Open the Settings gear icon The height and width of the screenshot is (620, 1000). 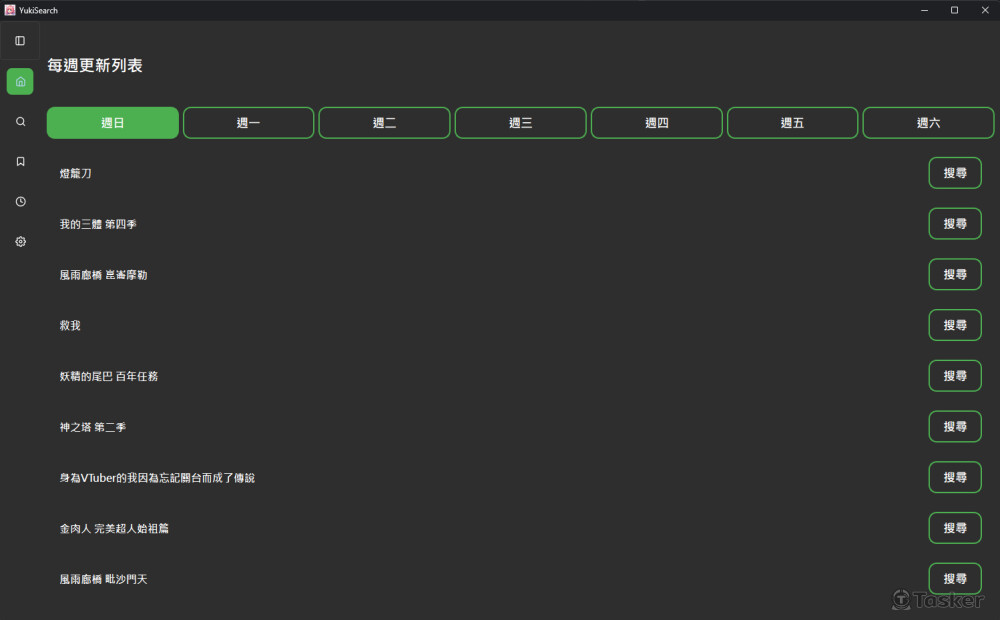(20, 242)
